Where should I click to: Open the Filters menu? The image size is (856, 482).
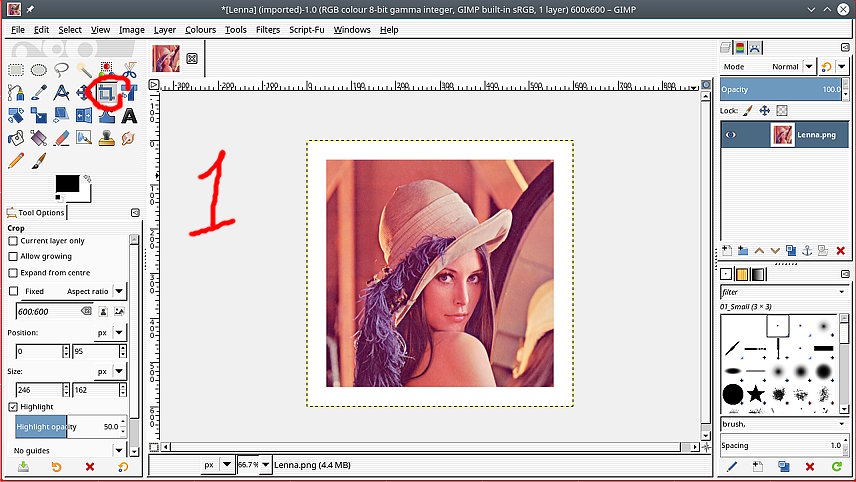click(268, 29)
